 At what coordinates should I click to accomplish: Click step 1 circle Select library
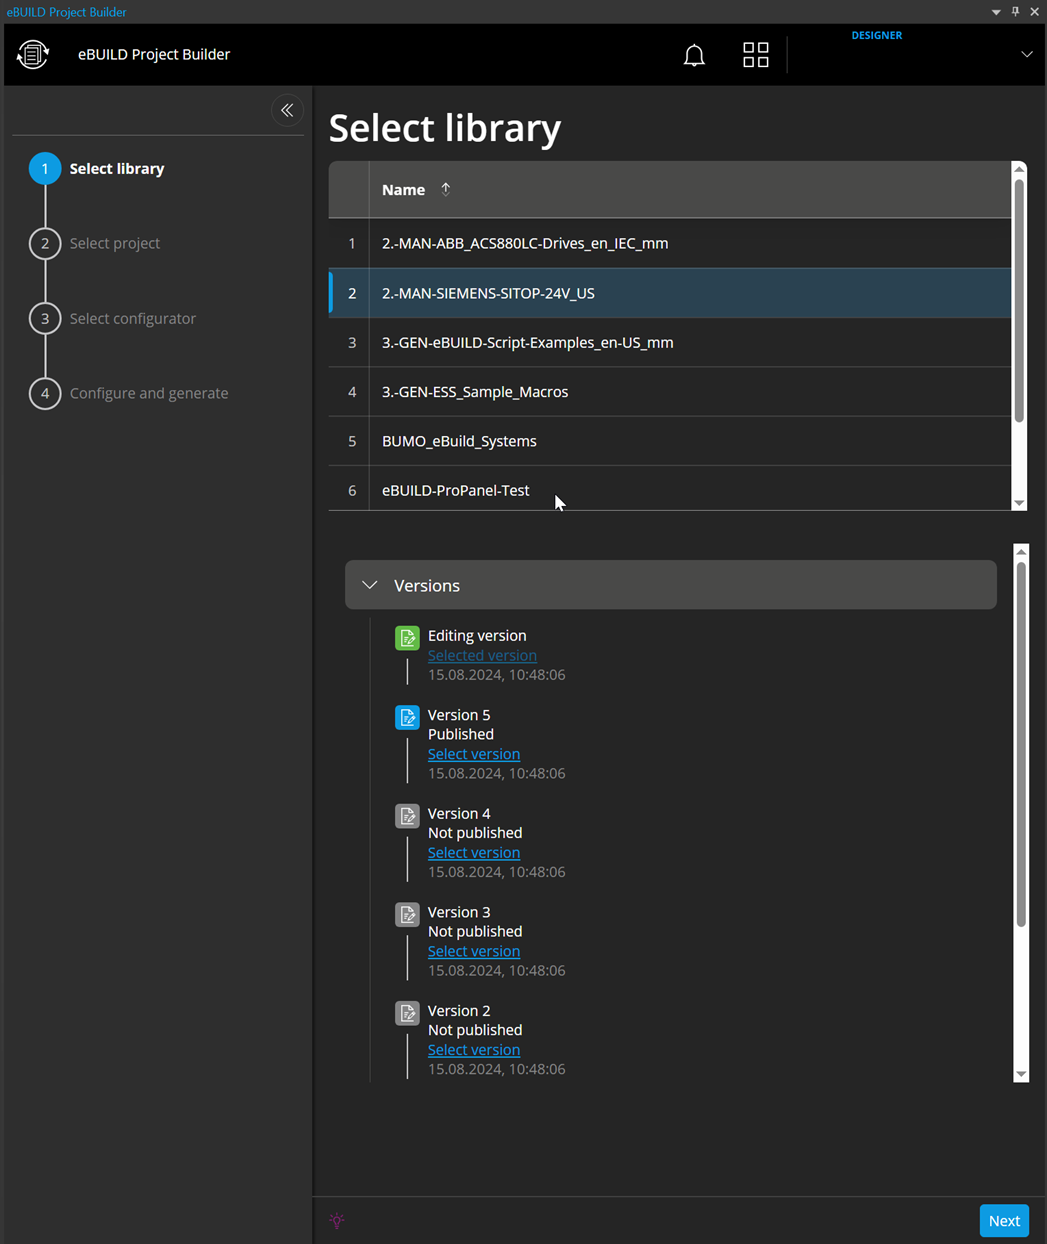pyautogui.click(x=45, y=168)
